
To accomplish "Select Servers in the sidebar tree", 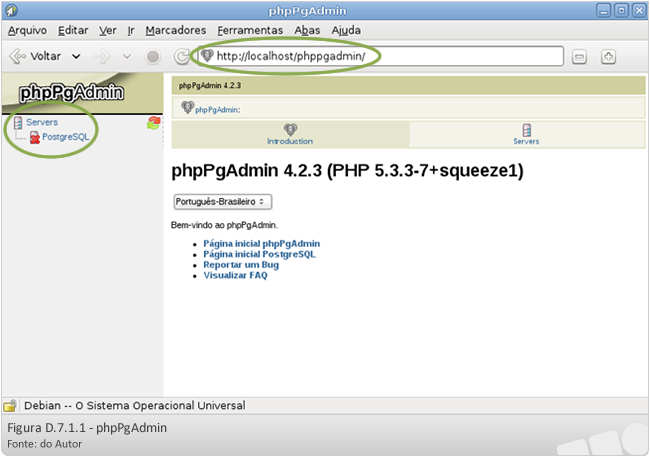I will [42, 122].
